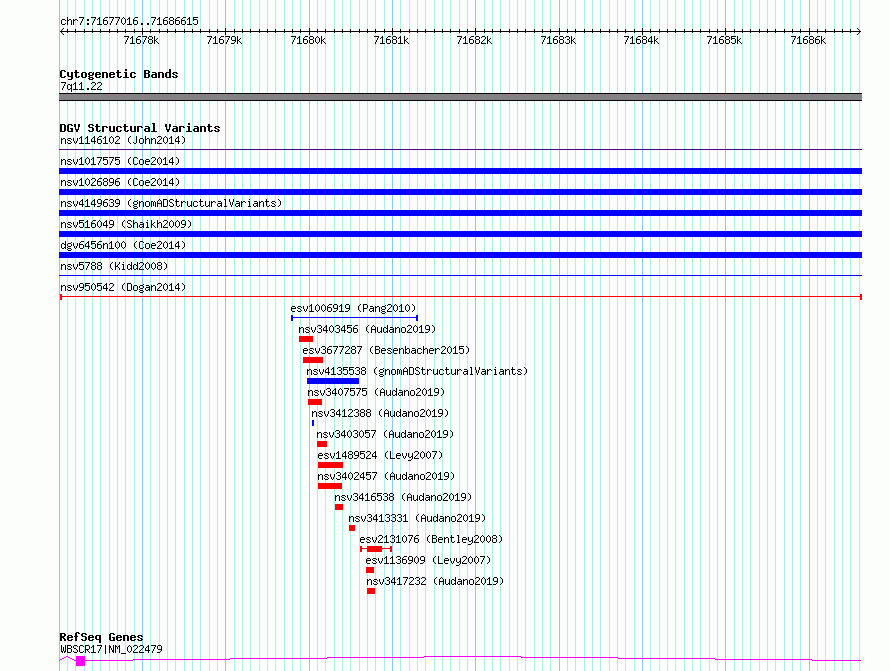Click the Cytogenetic Bands track title

point(119,74)
